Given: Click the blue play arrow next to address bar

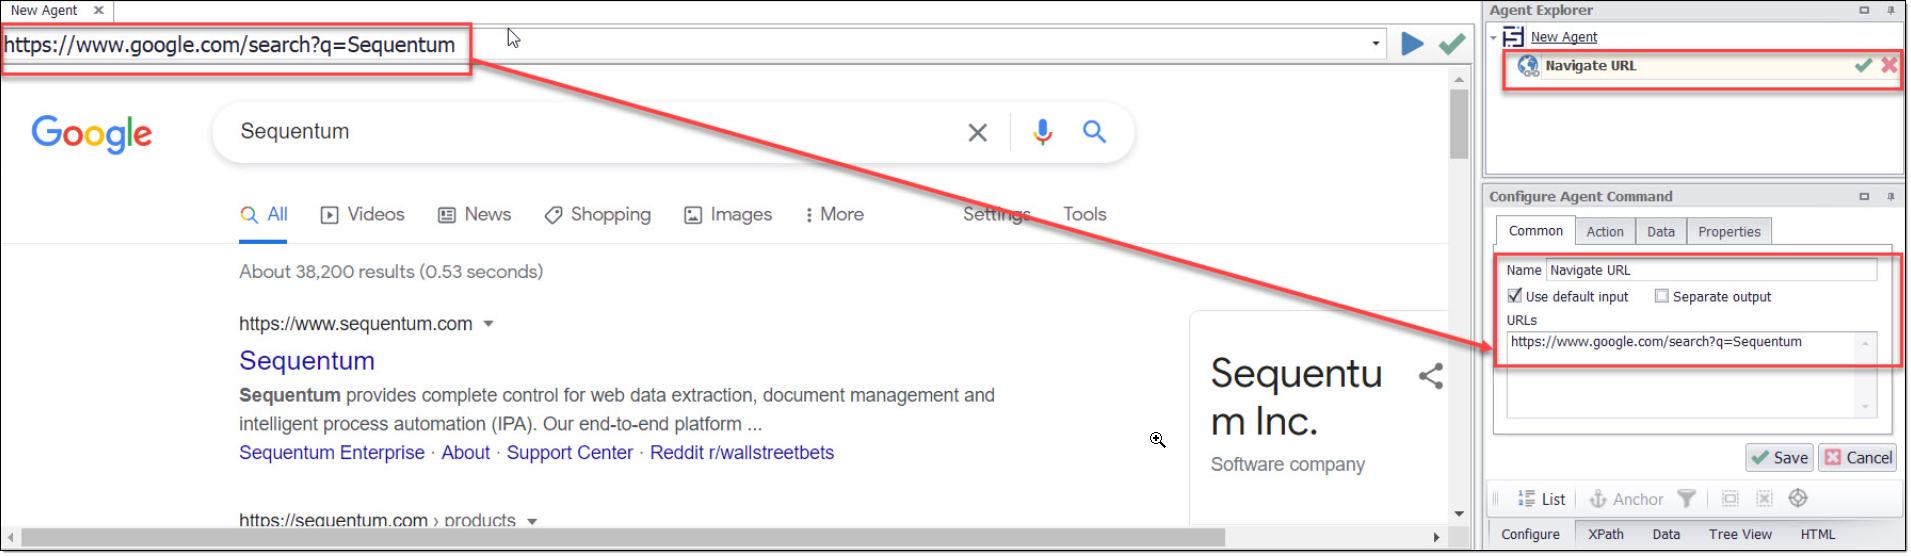Looking at the screenshot, I should 1411,44.
